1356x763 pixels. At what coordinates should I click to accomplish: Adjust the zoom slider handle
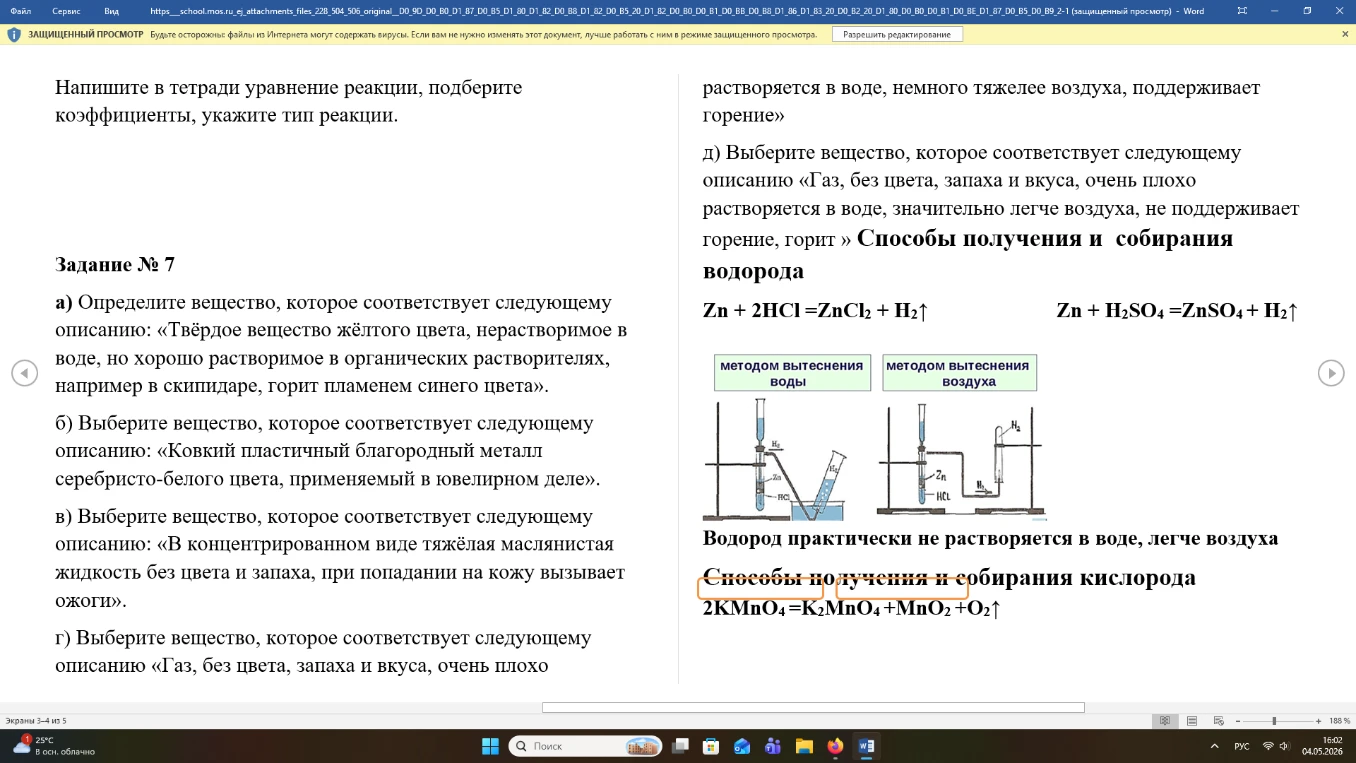1274,721
